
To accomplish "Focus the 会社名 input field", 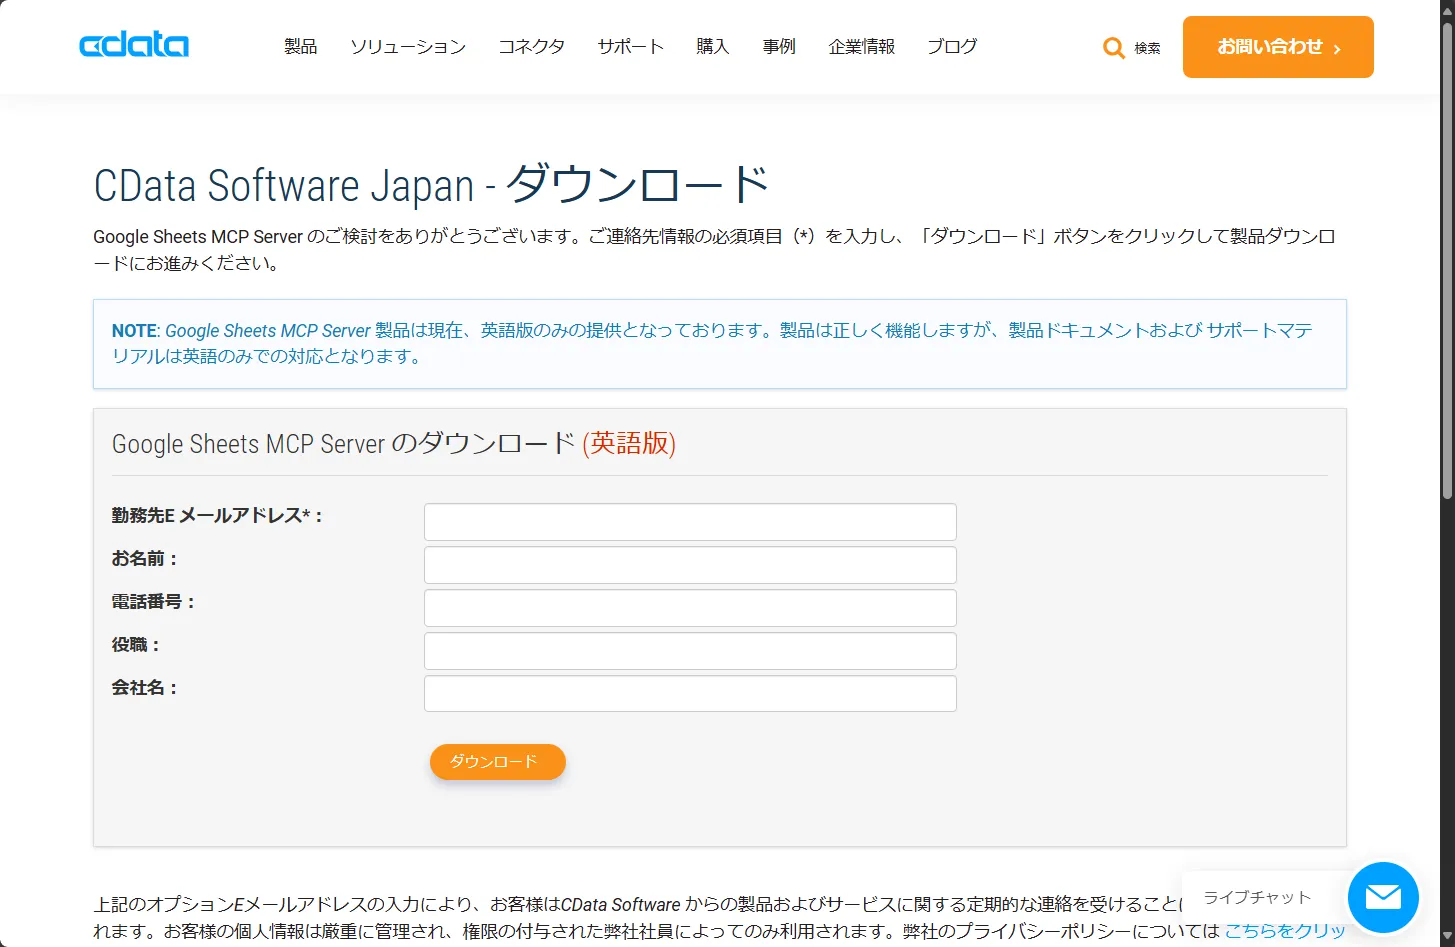I will click(690, 694).
